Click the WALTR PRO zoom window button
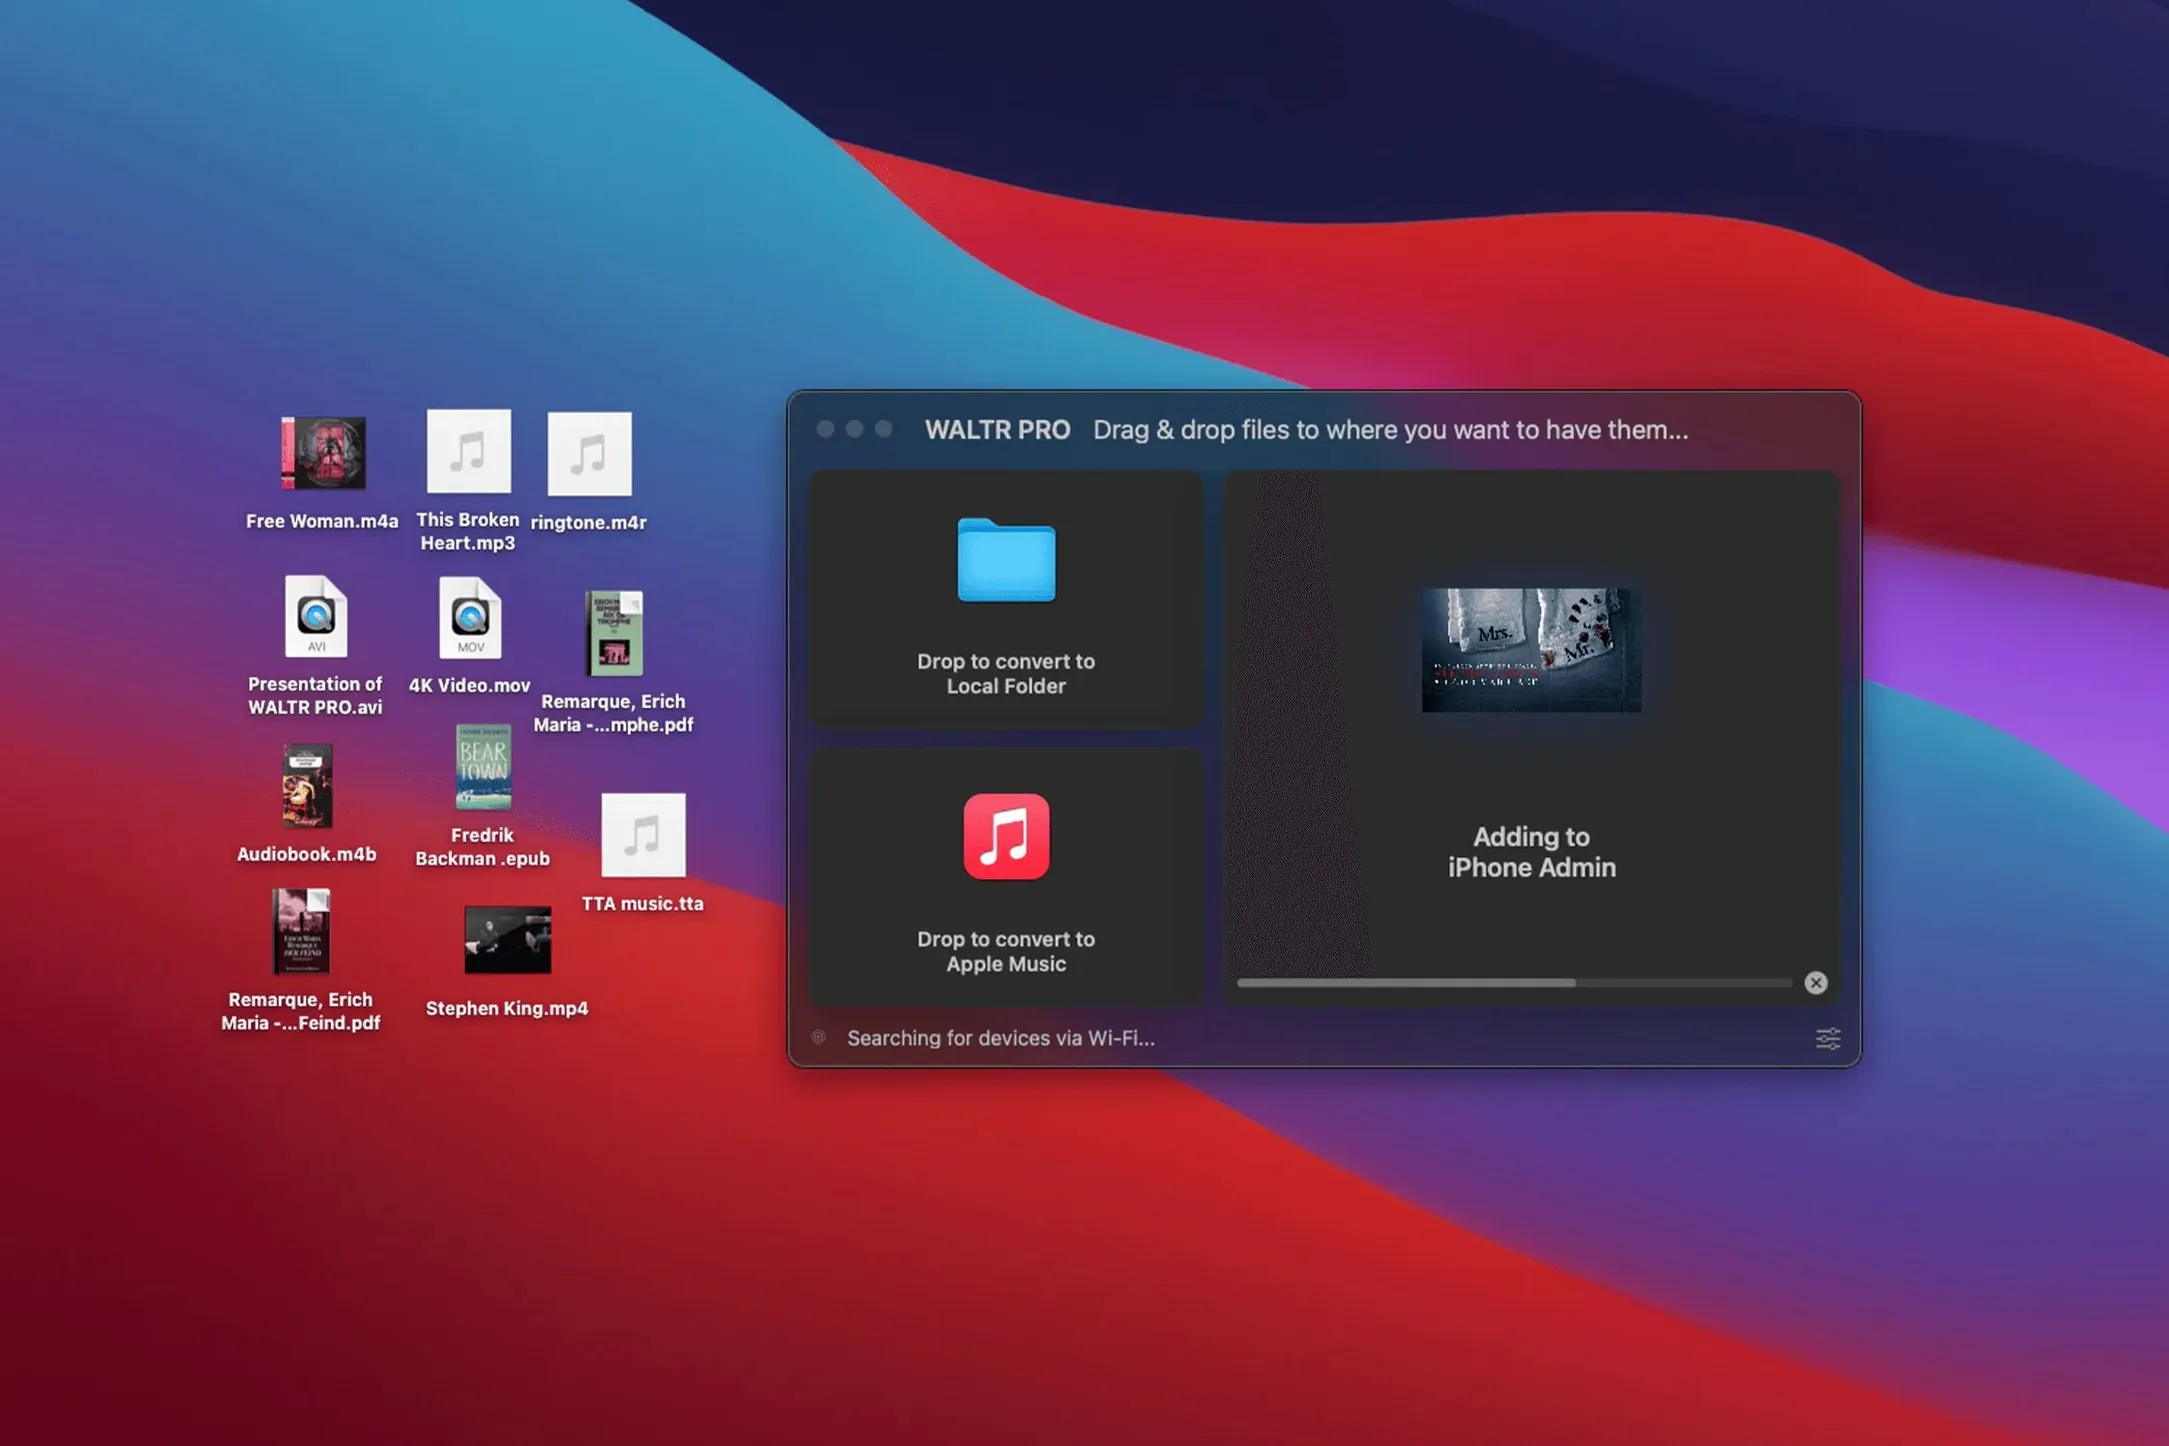 (x=883, y=429)
